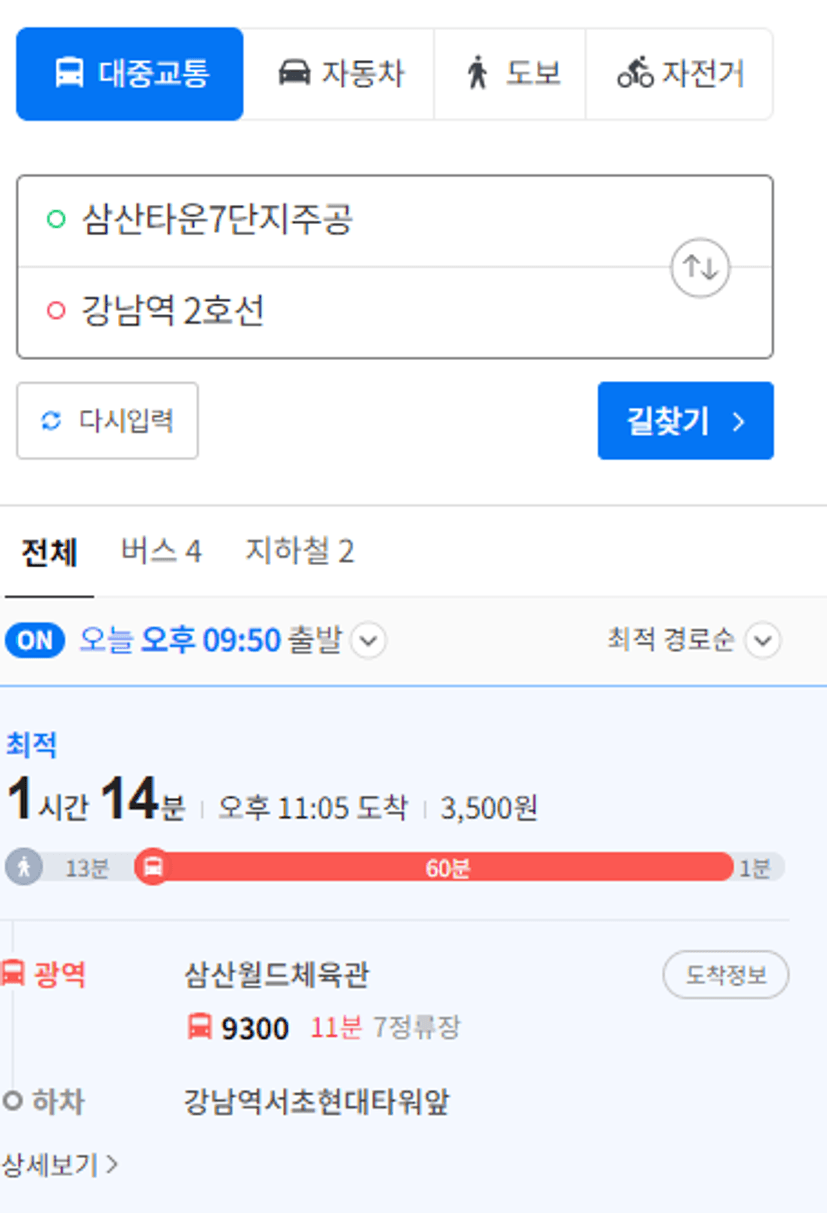Expand 상세보기 route details
827x1213 pixels.
click(59, 1165)
